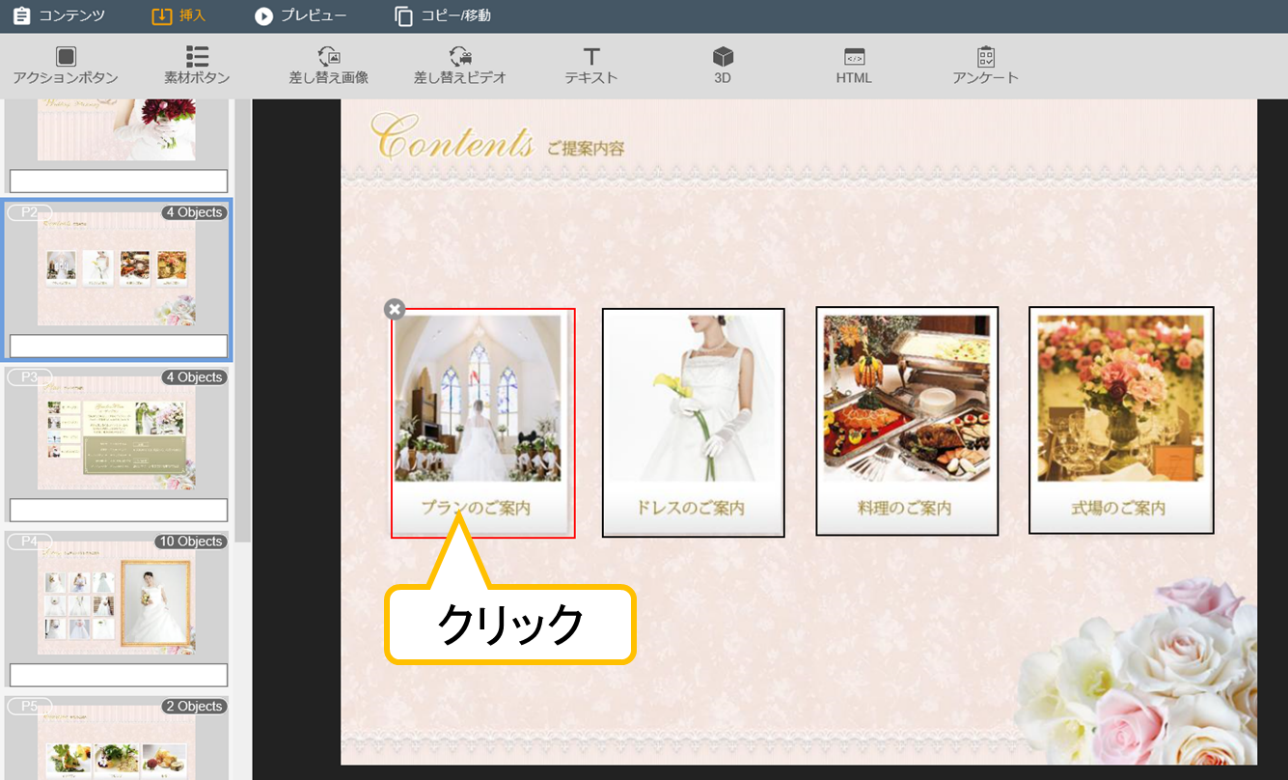This screenshot has height=780, width=1288.
Task: Click the 料理のご案内 food card
Action: [907, 422]
